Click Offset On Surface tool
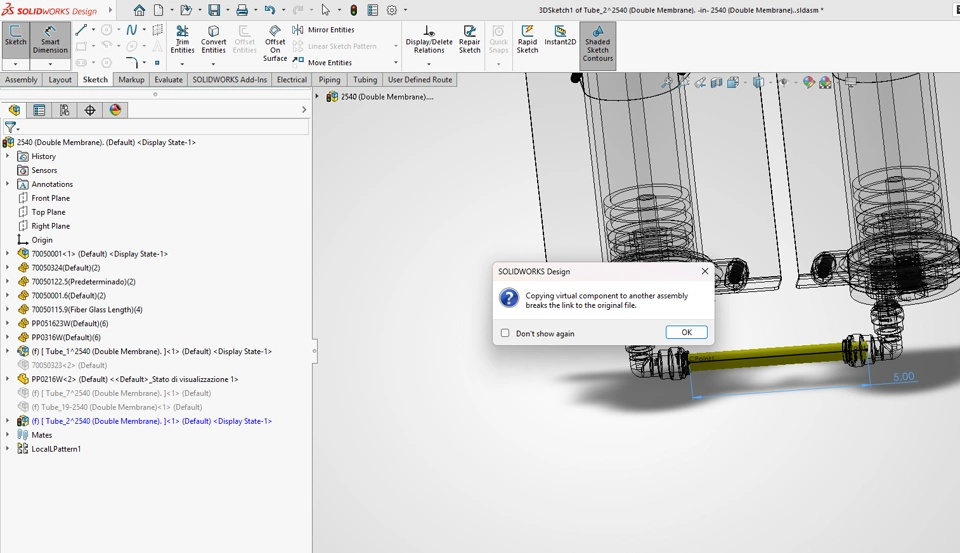The width and height of the screenshot is (960, 553). pos(275,43)
